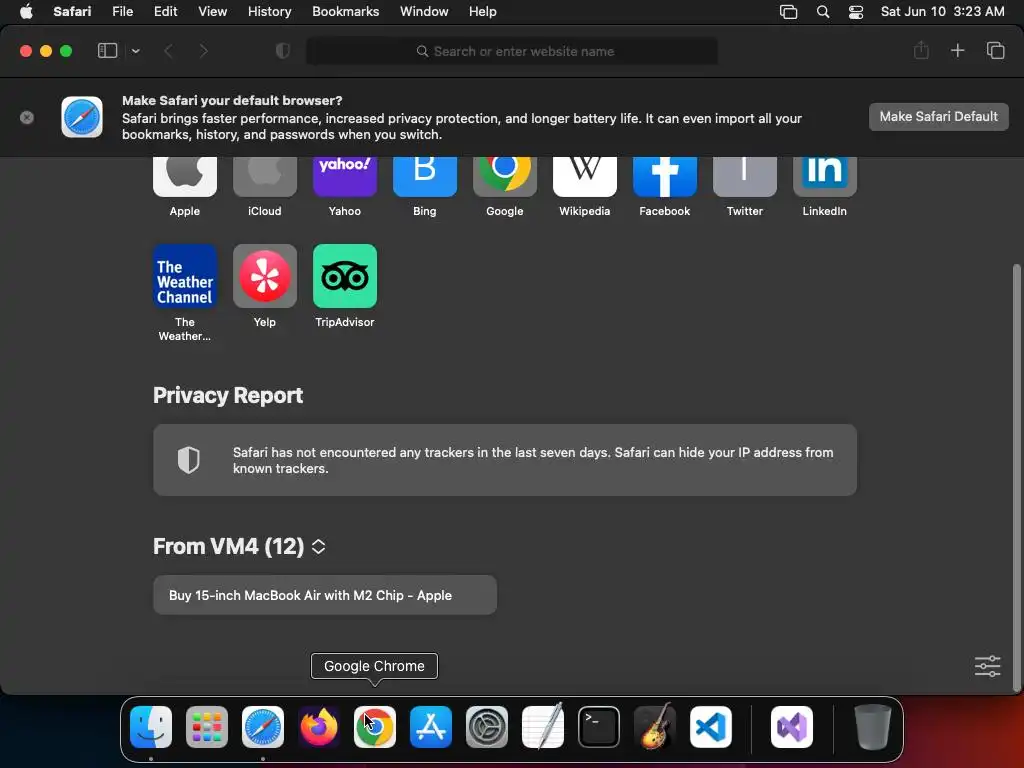Launch GarageBand from the Dock

coord(655,726)
